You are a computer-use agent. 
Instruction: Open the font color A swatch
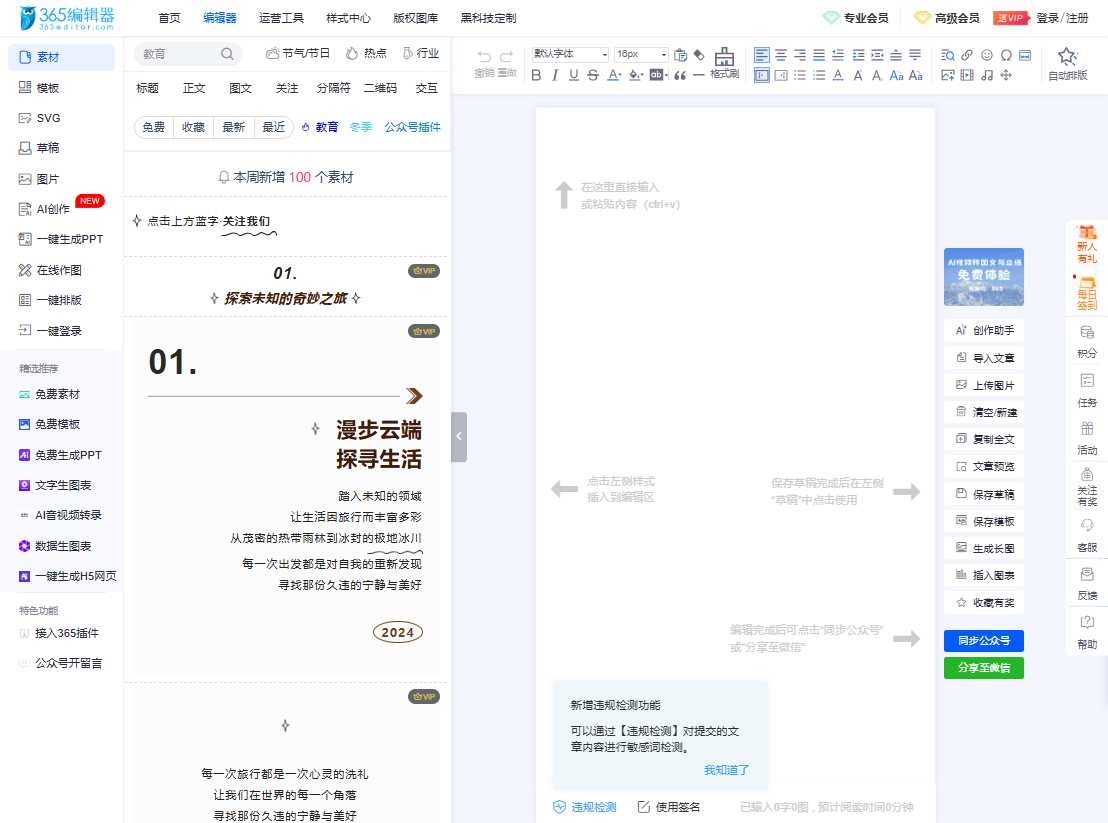coord(612,75)
